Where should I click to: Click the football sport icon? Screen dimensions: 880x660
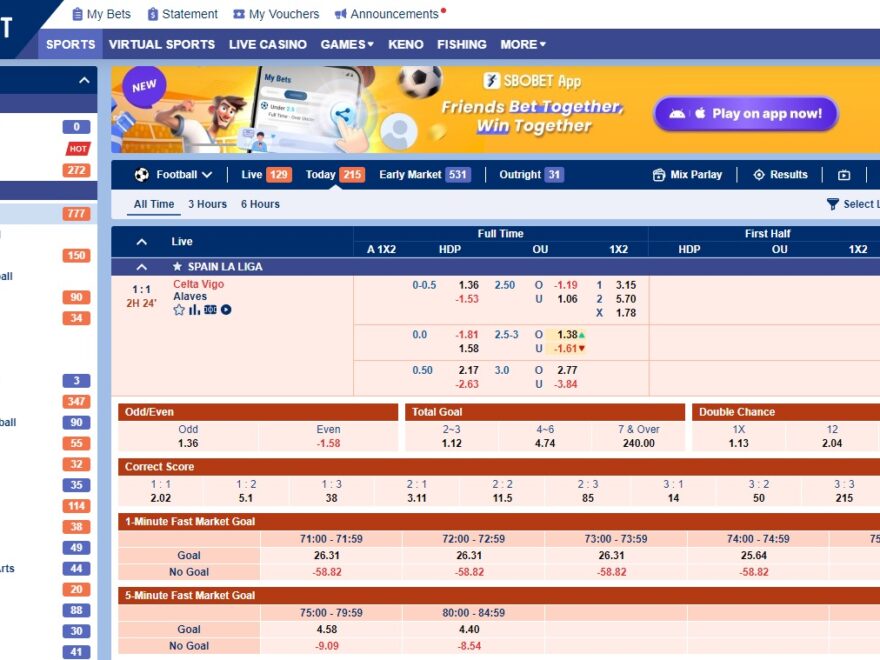point(141,175)
